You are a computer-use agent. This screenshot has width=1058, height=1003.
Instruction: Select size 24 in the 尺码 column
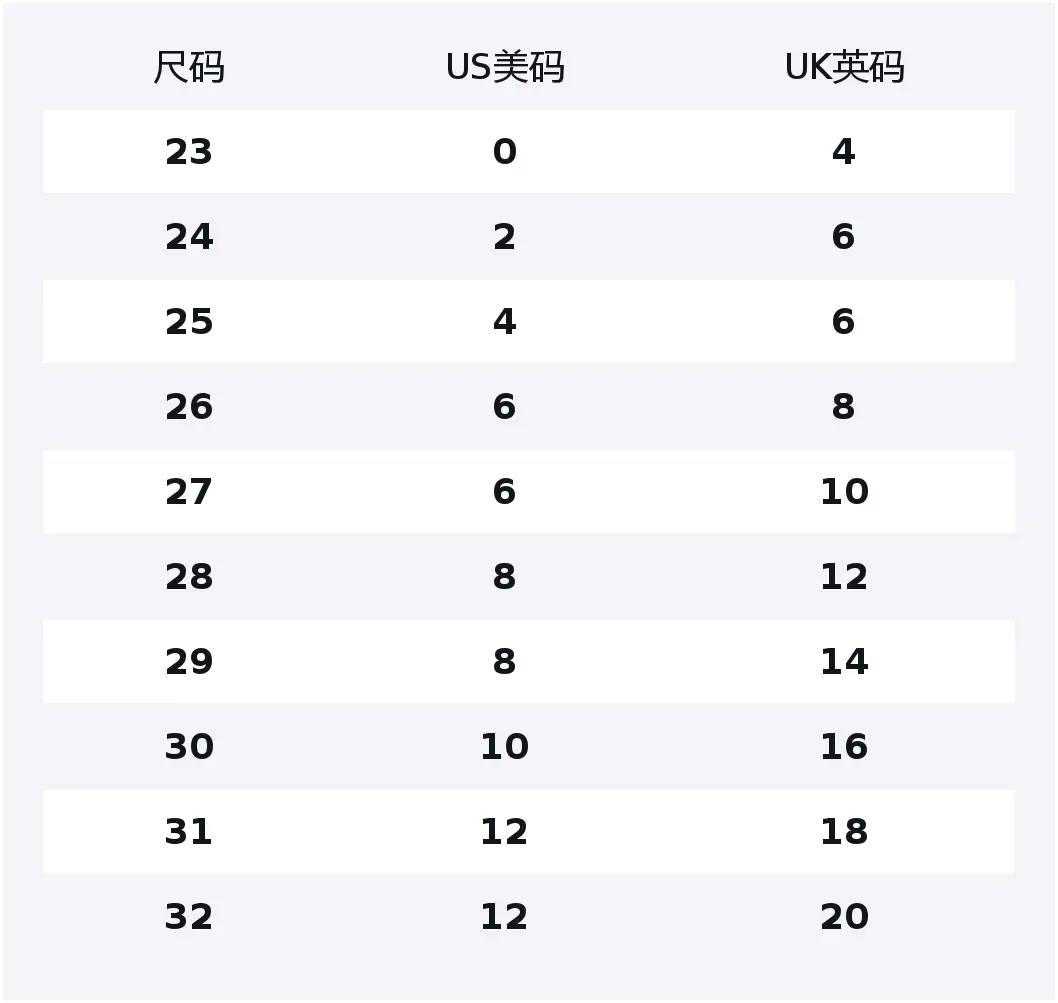pos(189,237)
